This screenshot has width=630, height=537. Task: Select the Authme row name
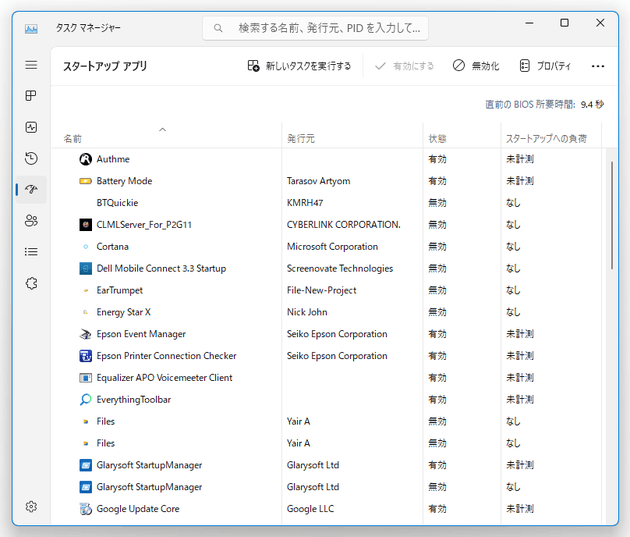pos(113,159)
